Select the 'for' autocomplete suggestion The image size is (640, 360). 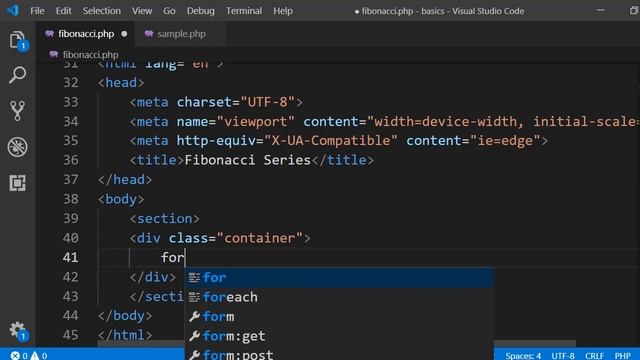click(x=339, y=278)
